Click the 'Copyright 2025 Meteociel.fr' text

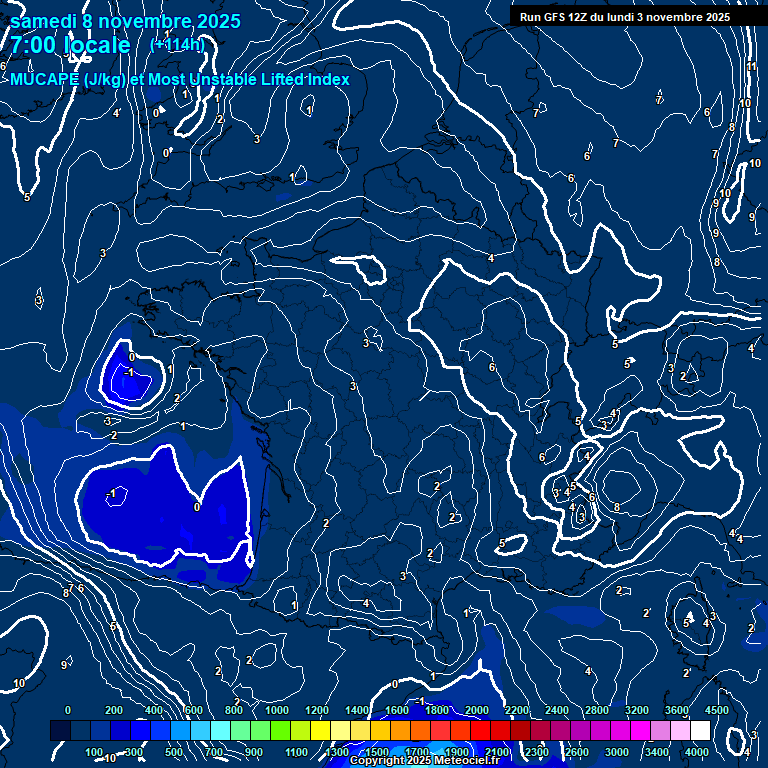(x=425, y=760)
